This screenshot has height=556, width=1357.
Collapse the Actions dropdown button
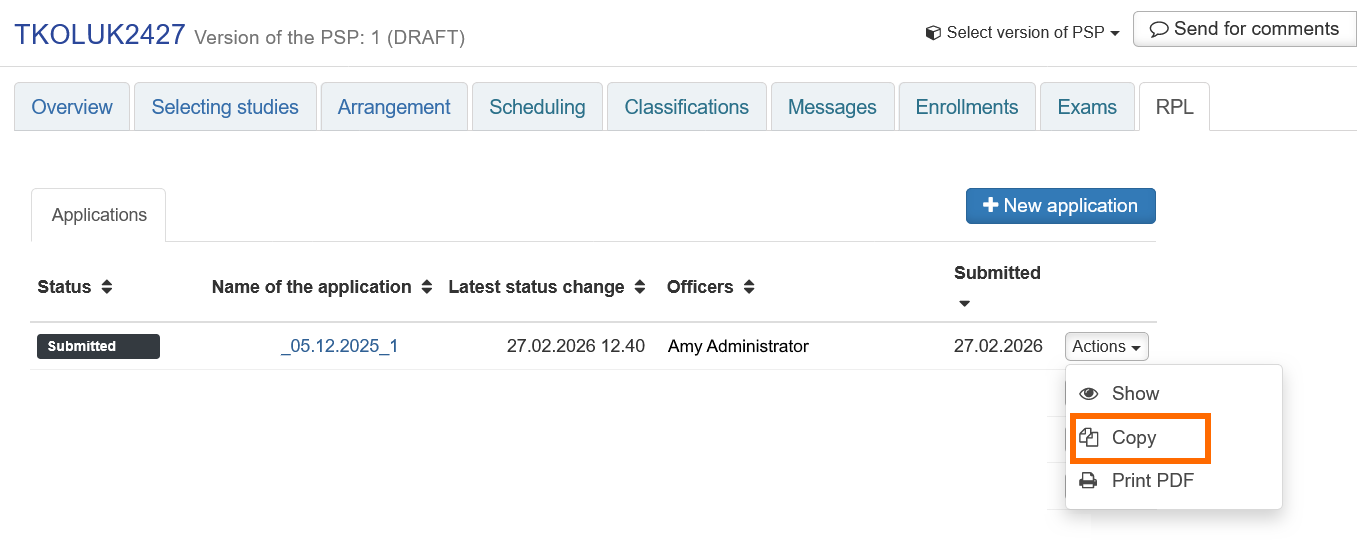tap(1106, 347)
